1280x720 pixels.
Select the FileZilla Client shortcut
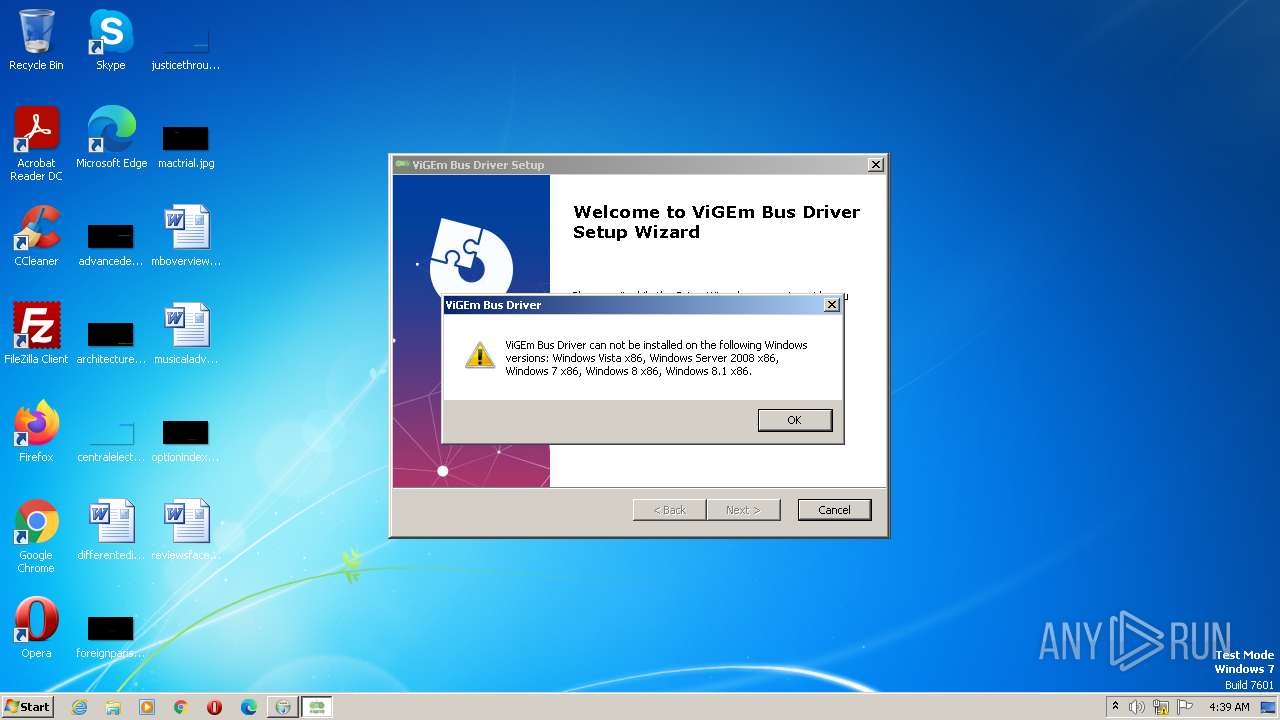pyautogui.click(x=36, y=334)
